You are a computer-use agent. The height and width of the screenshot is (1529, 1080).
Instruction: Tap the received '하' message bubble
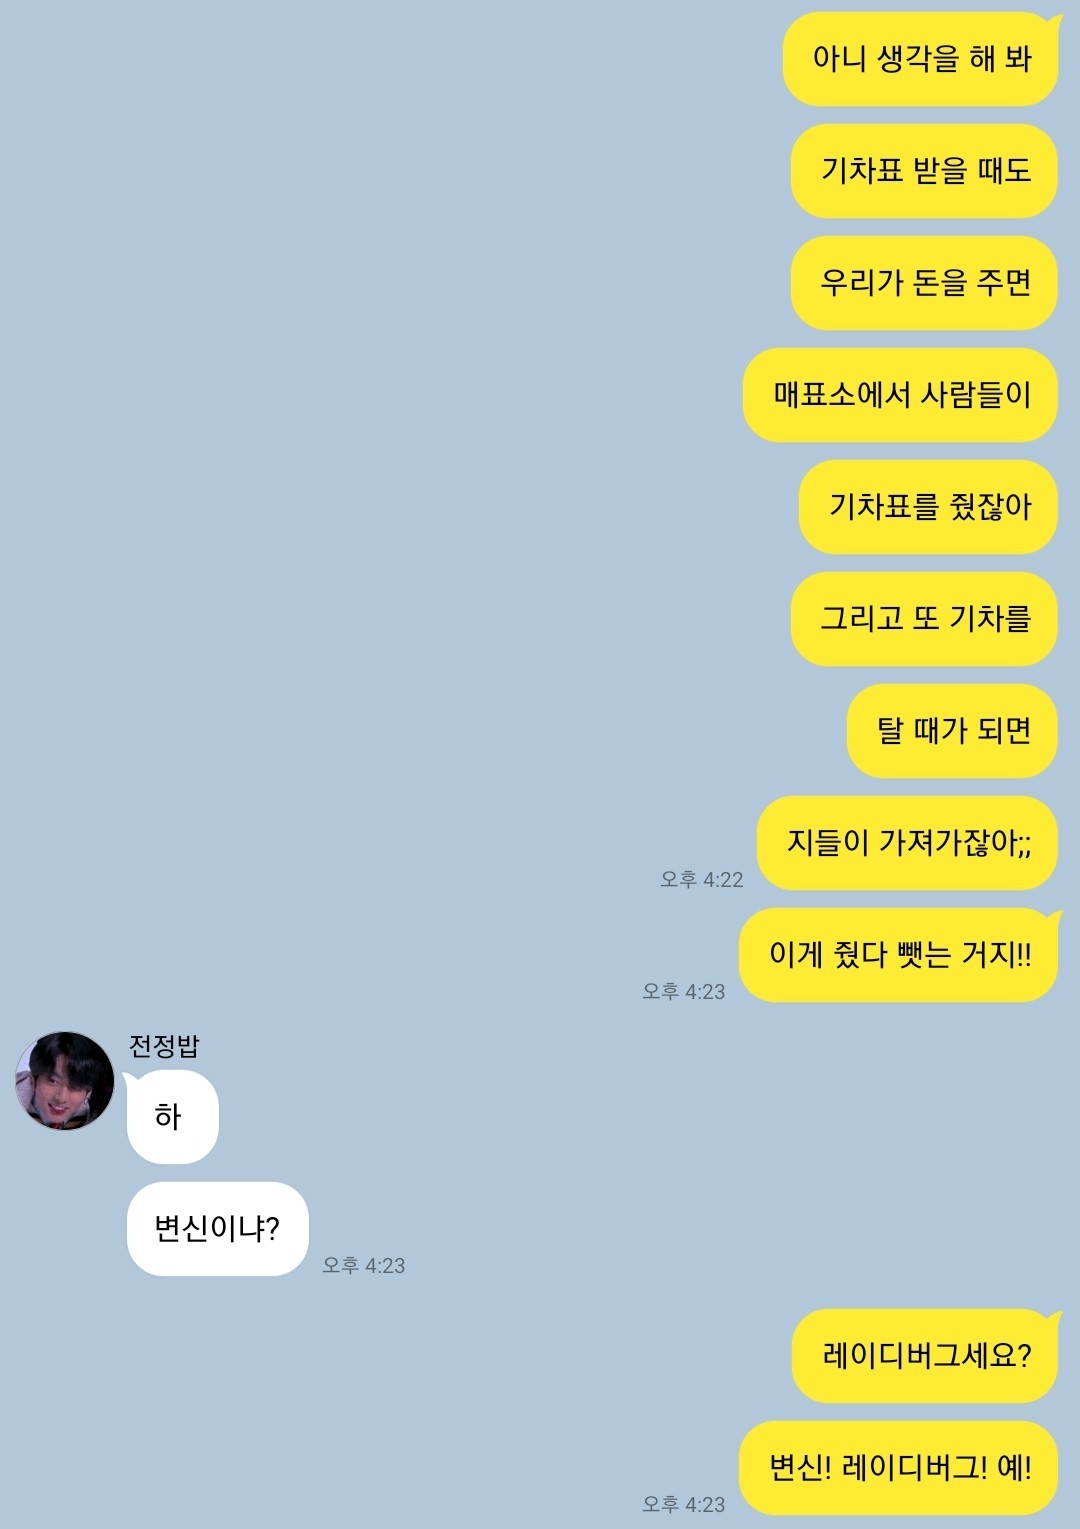[x=172, y=1117]
